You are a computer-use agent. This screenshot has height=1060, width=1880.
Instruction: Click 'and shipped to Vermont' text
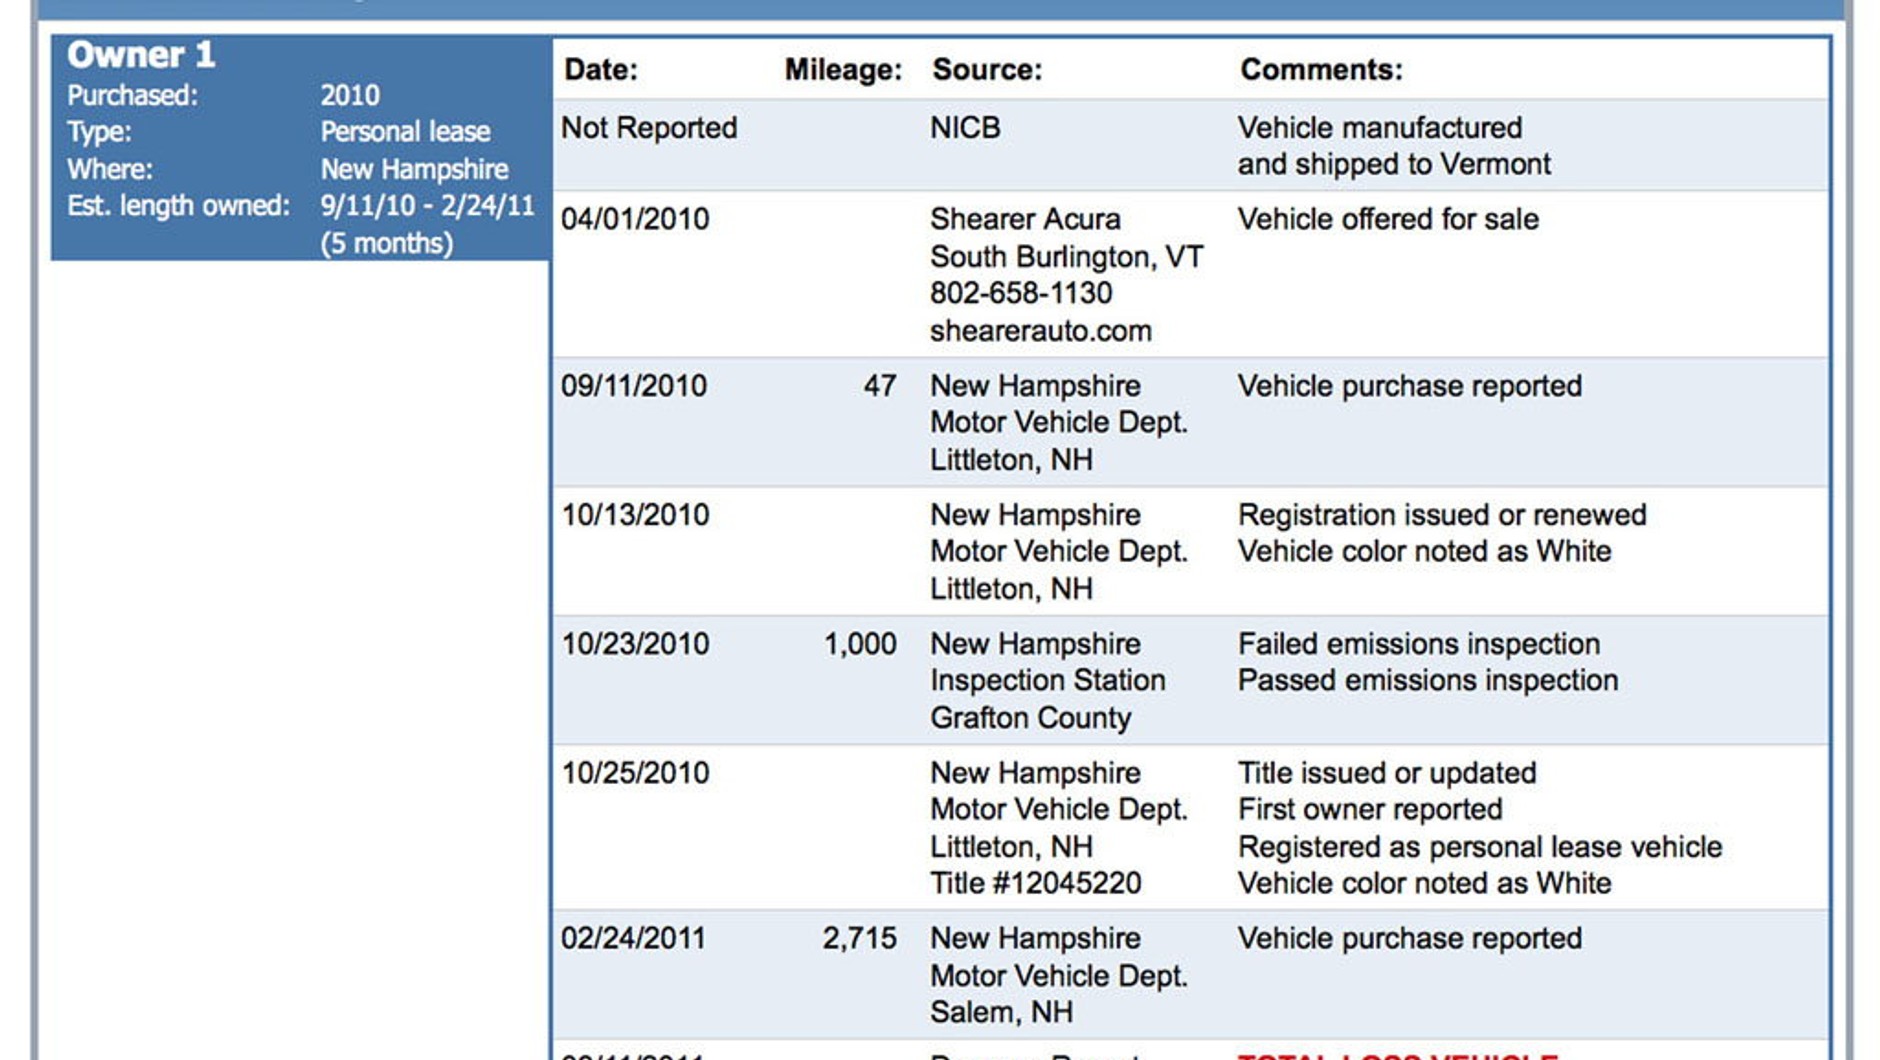(x=1394, y=164)
